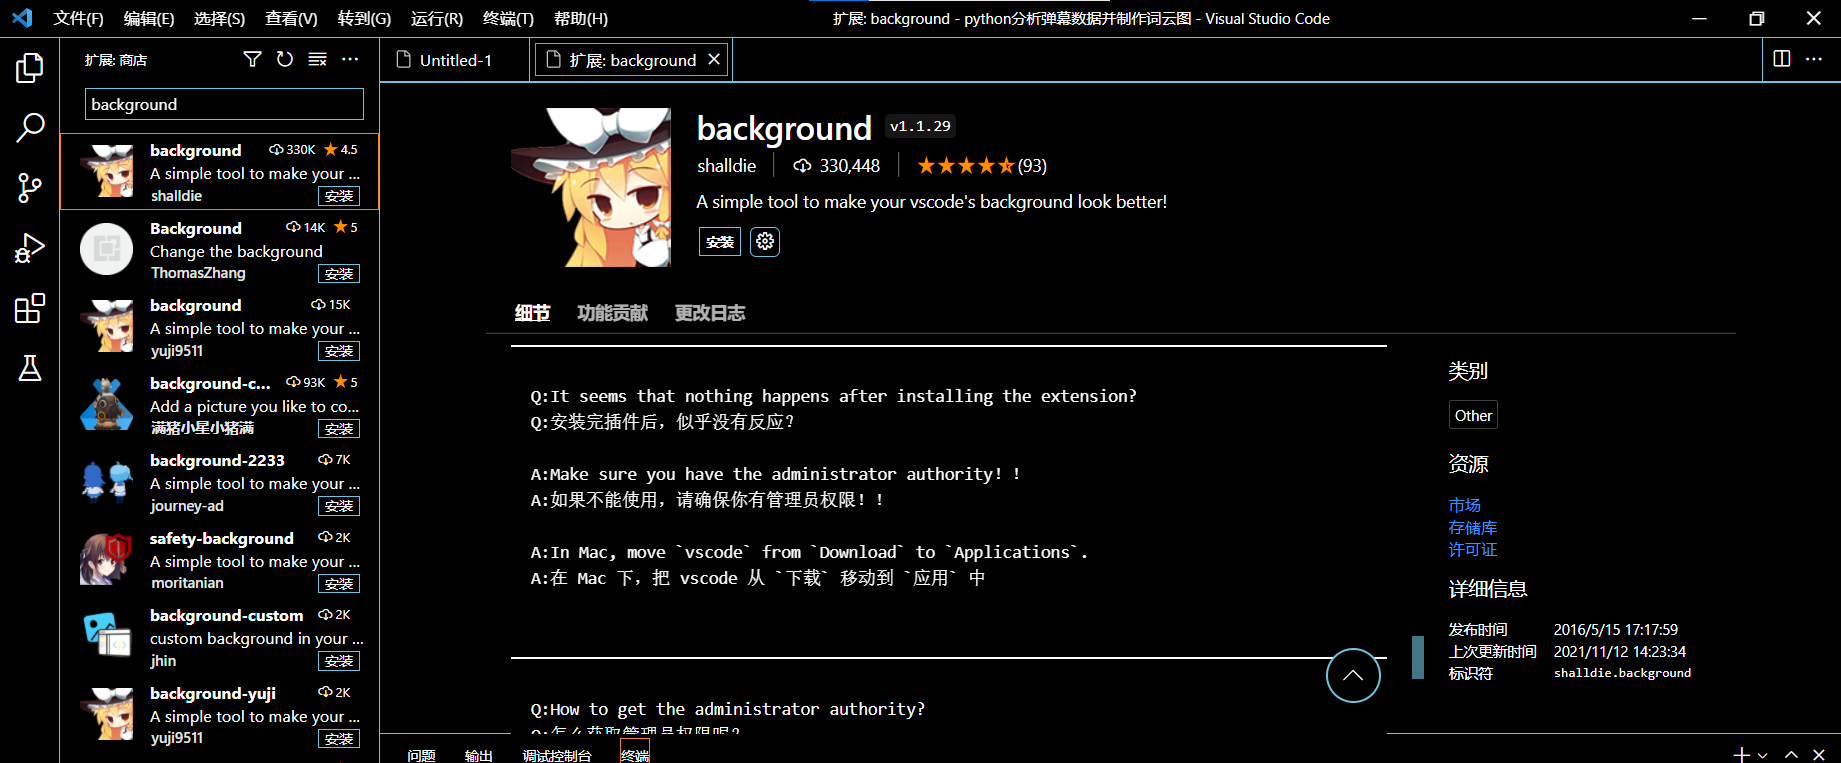1841x763 pixels.
Task: Select the 细节 details tab
Action: click(532, 313)
